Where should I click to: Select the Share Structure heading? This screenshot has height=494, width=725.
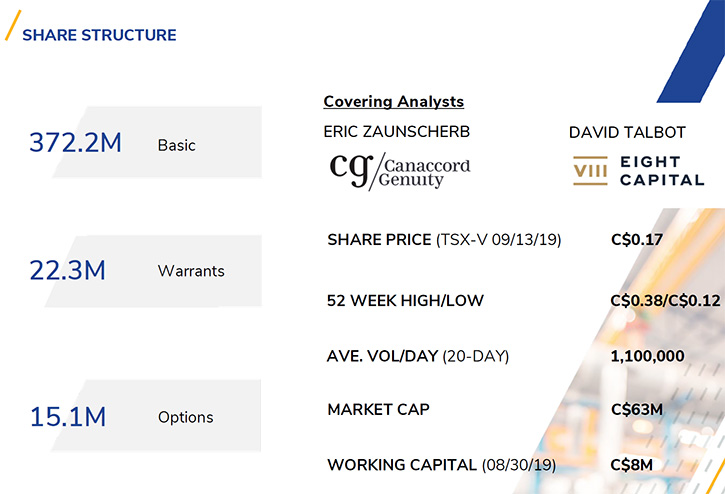pyautogui.click(x=99, y=35)
